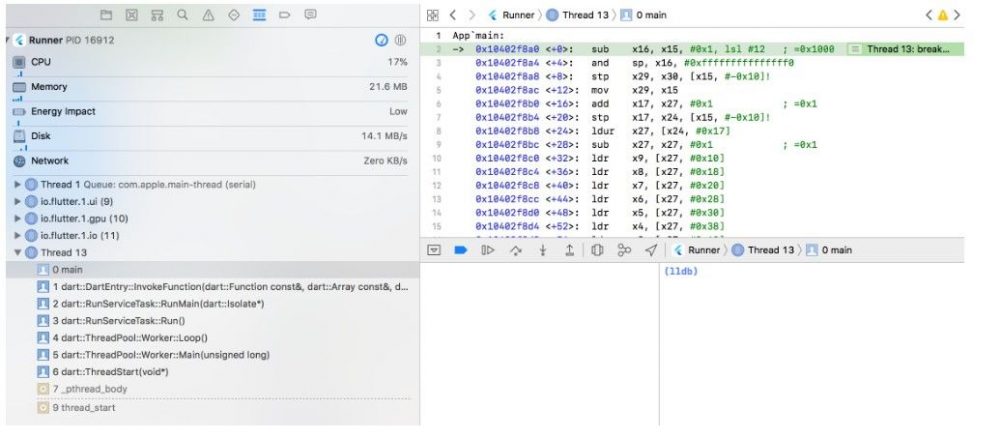Click Runner in editor jump bar

pos(511,15)
